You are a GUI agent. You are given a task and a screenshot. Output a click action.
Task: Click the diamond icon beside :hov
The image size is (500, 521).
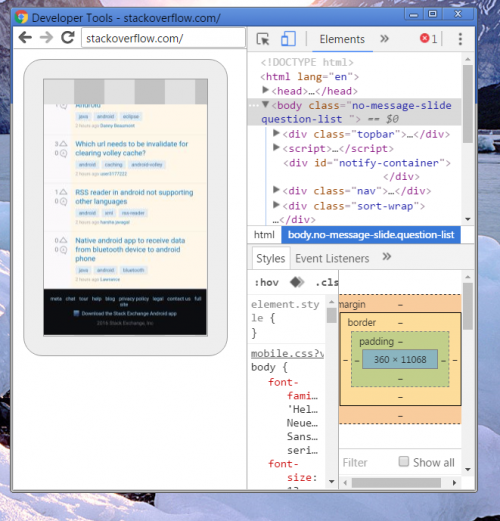click(x=297, y=282)
